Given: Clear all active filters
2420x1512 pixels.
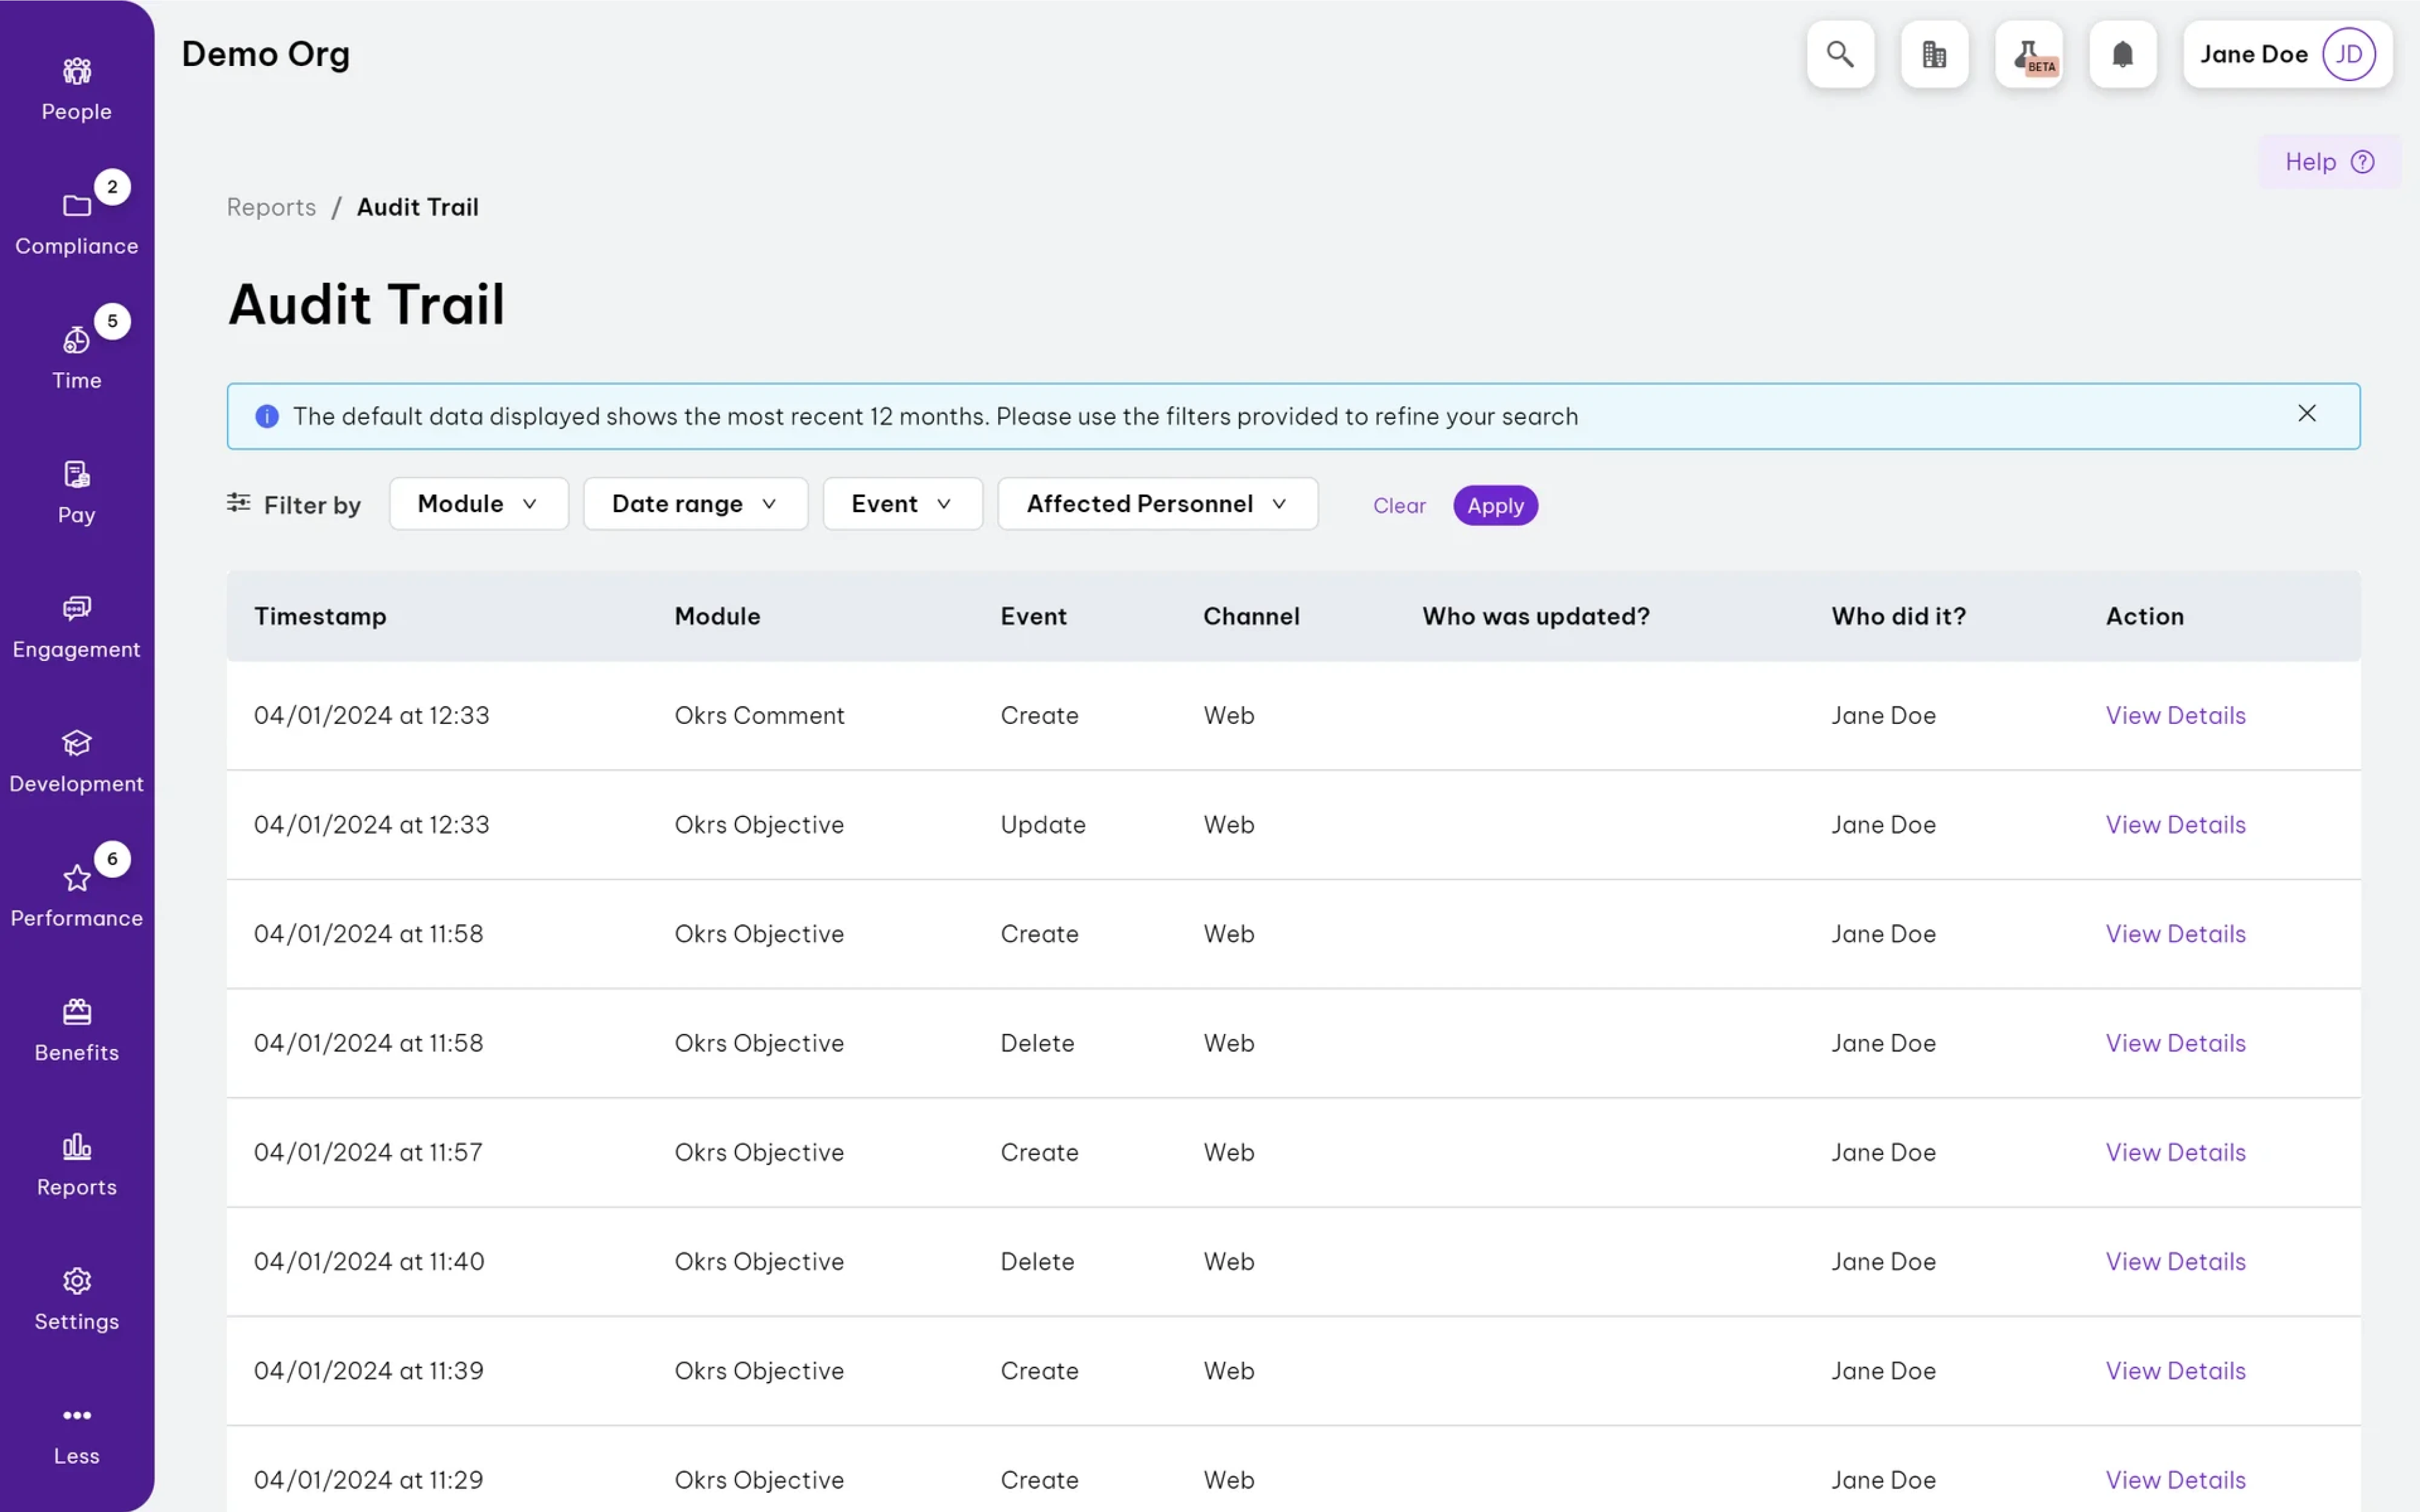Looking at the screenshot, I should pyautogui.click(x=1398, y=505).
